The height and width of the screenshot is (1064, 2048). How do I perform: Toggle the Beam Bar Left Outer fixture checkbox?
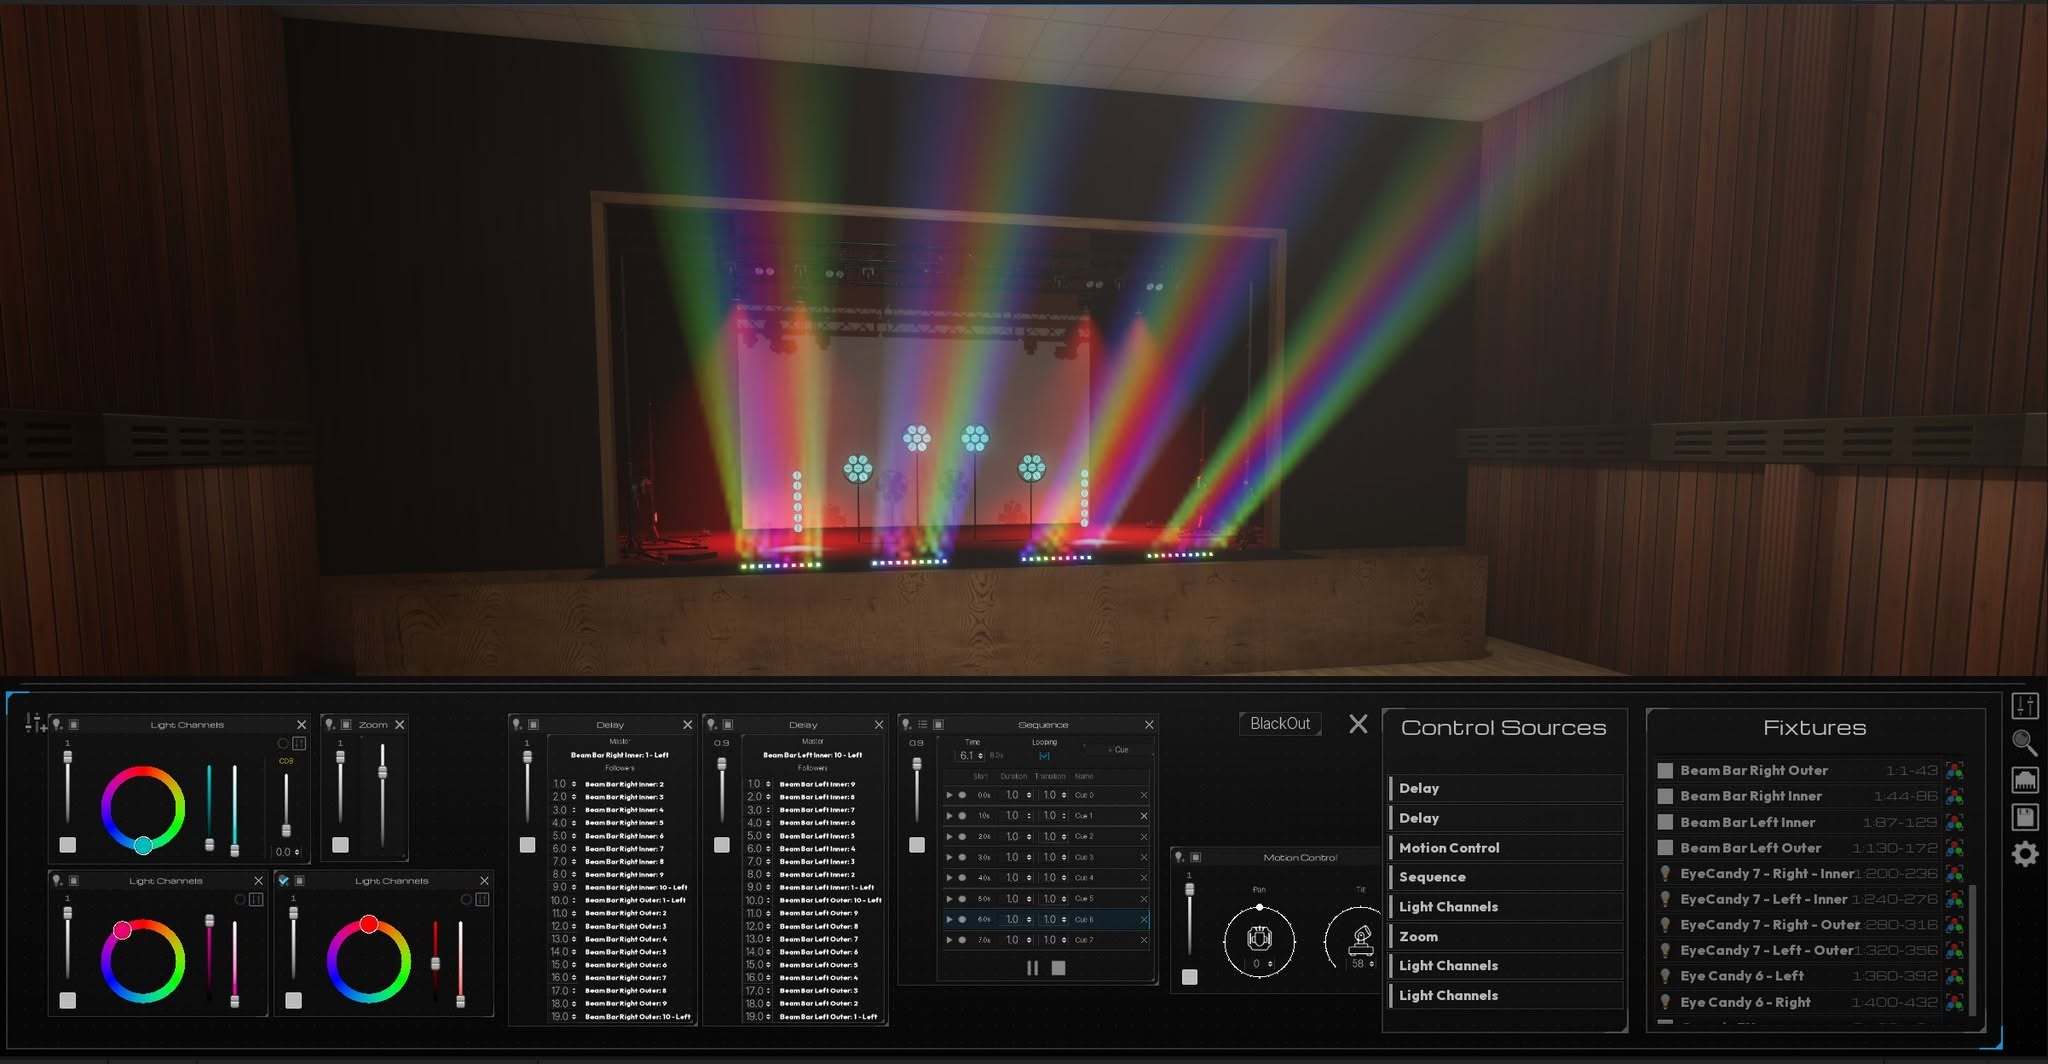[x=1665, y=848]
